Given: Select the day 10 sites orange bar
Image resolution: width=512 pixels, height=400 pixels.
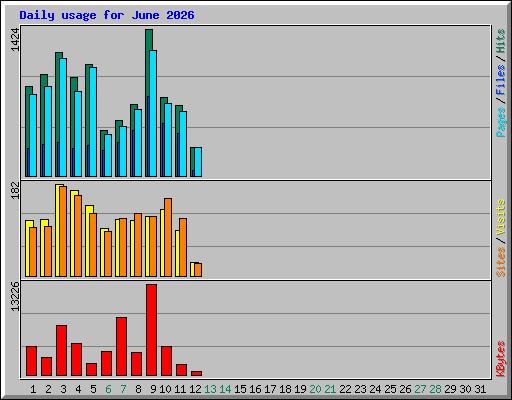Looking at the screenshot, I should (168, 237).
